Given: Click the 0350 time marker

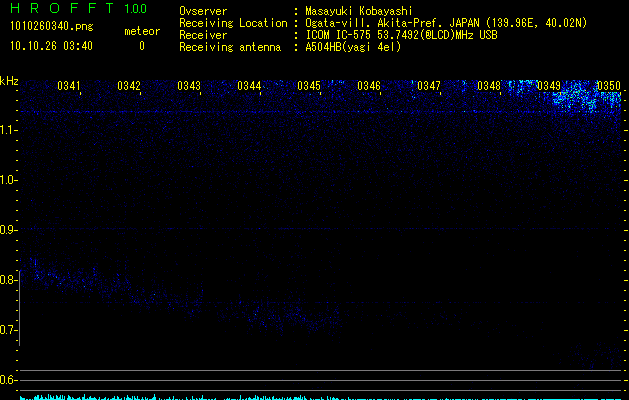Looking at the screenshot, I should pos(609,86).
